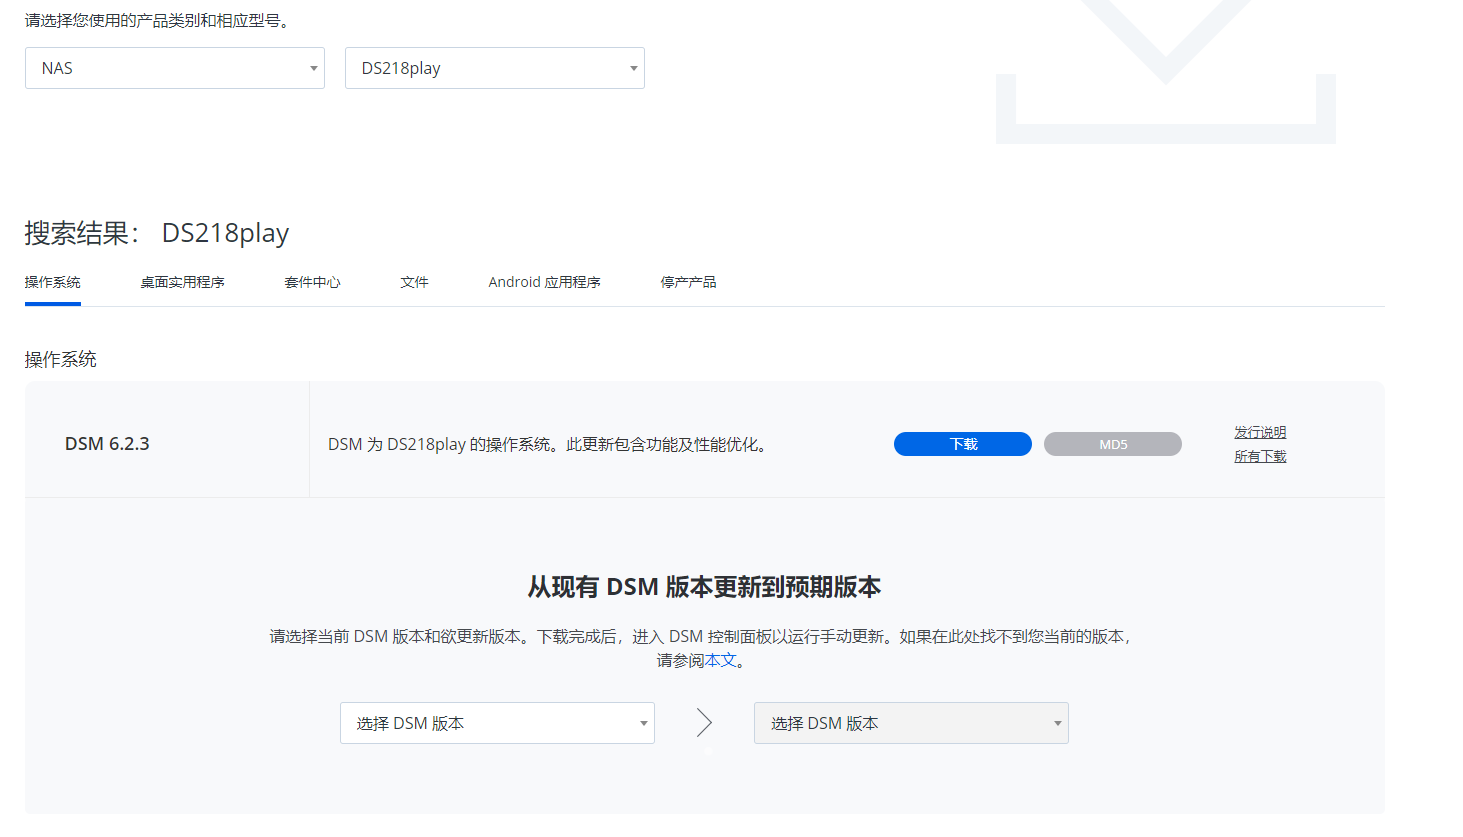Click the dropdown arrow on the NAS selector

pyautogui.click(x=313, y=68)
